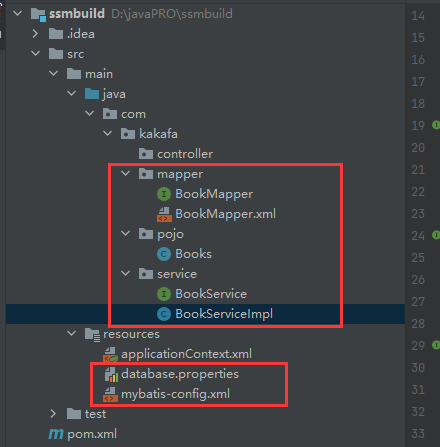This screenshot has height=447, width=440.
Task: Click the Maven pom.xml icon
Action: tap(56, 434)
